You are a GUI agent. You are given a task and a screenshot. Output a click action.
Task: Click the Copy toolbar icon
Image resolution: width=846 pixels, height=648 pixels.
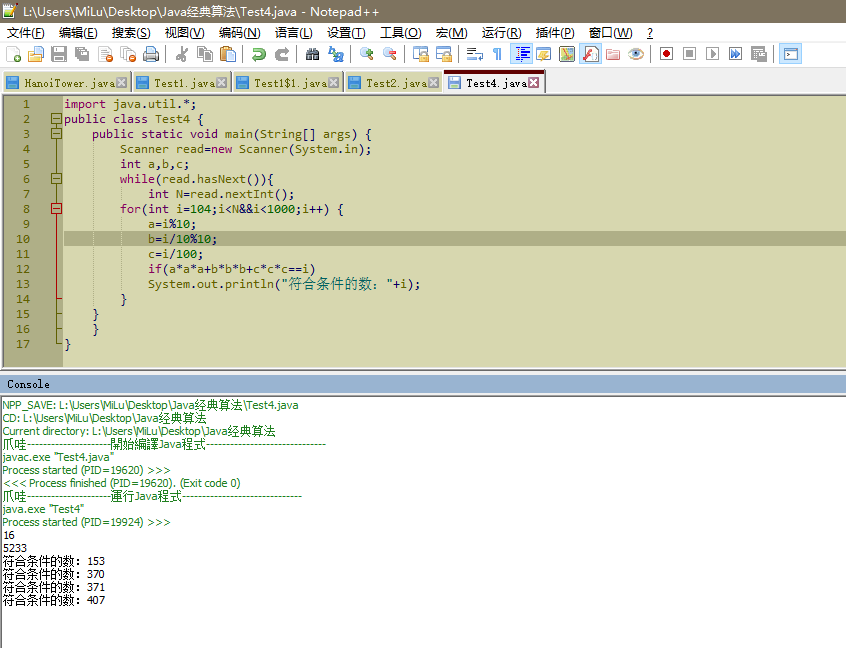pos(205,54)
